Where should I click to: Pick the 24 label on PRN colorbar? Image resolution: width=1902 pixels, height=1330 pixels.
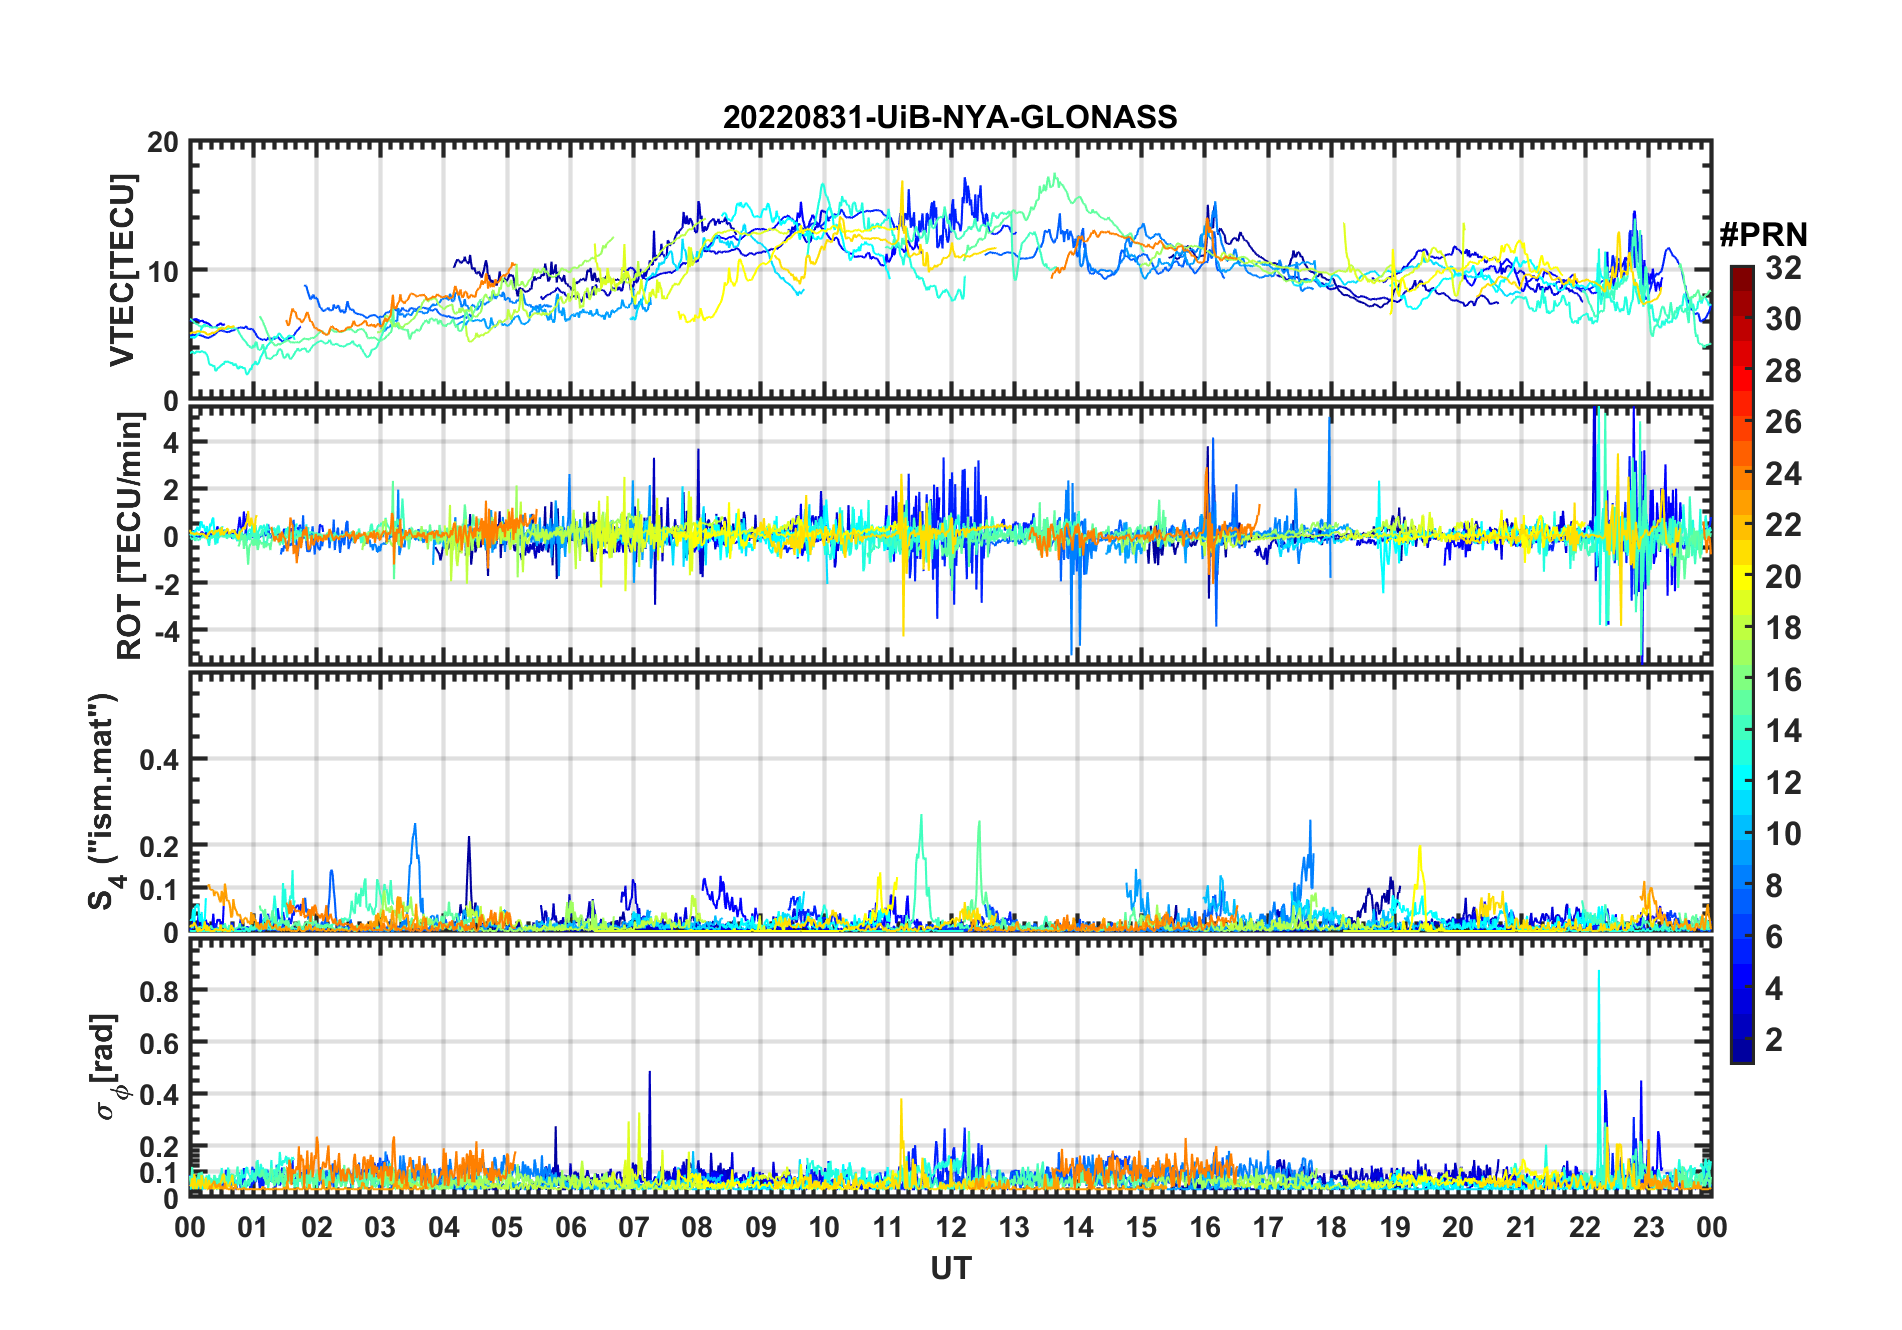point(1784,474)
